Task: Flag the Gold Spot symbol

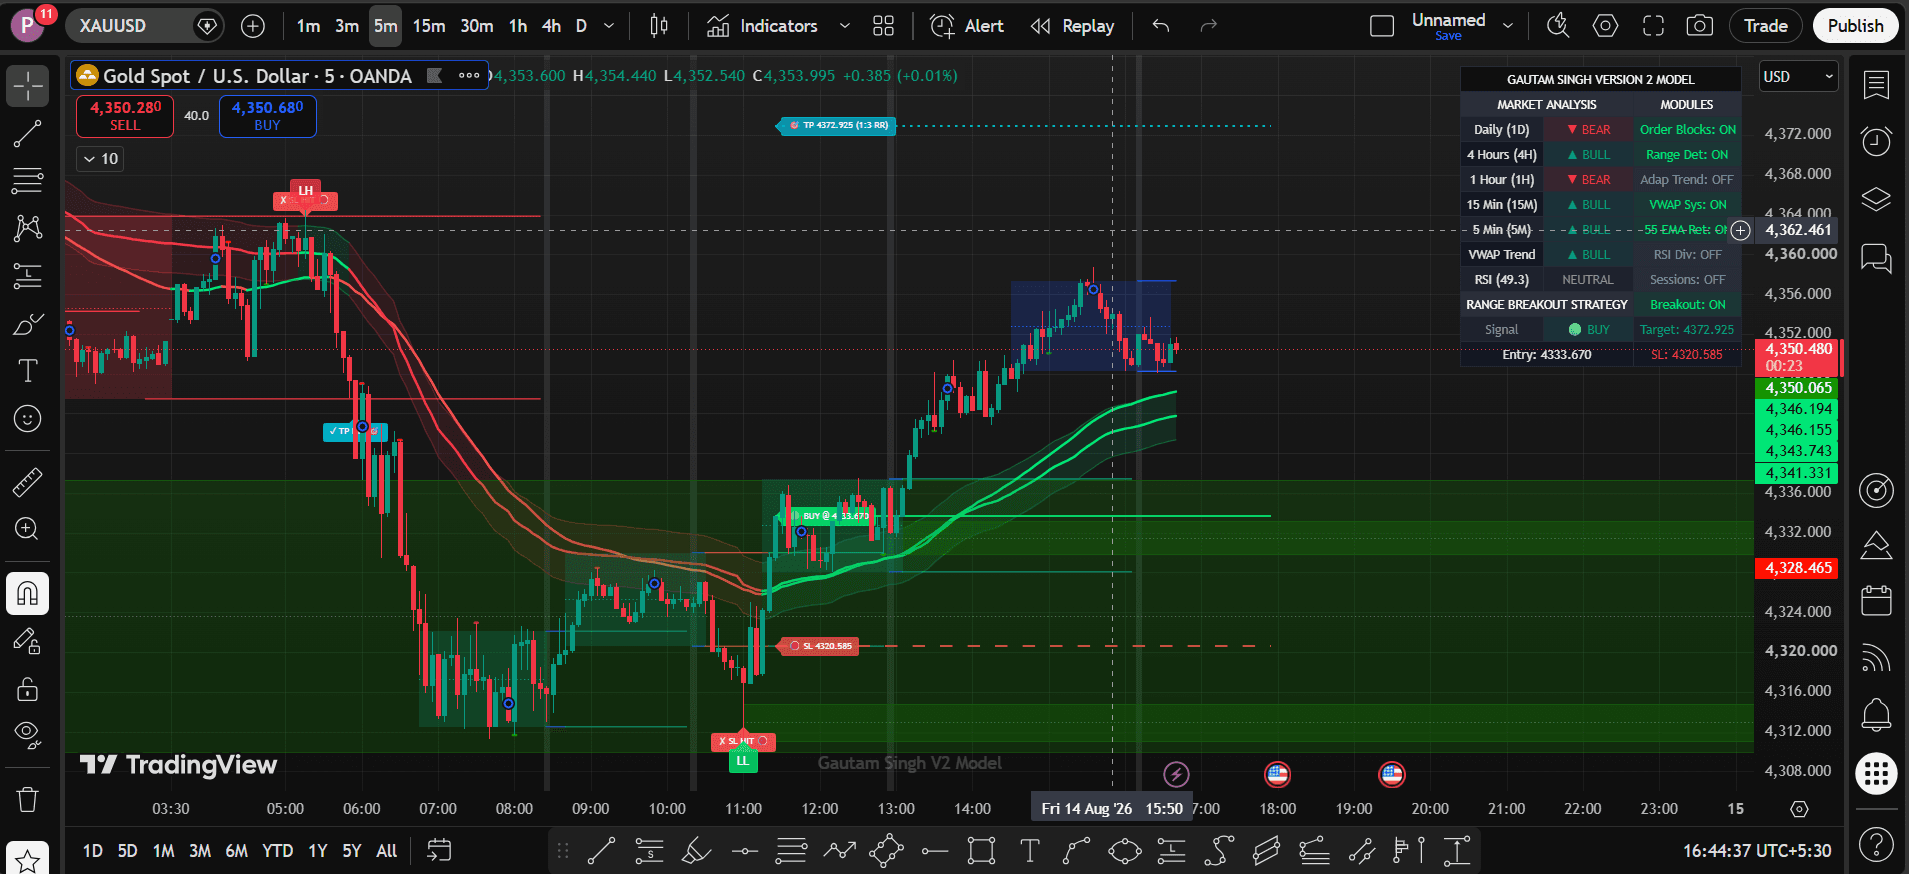Action: tap(434, 75)
